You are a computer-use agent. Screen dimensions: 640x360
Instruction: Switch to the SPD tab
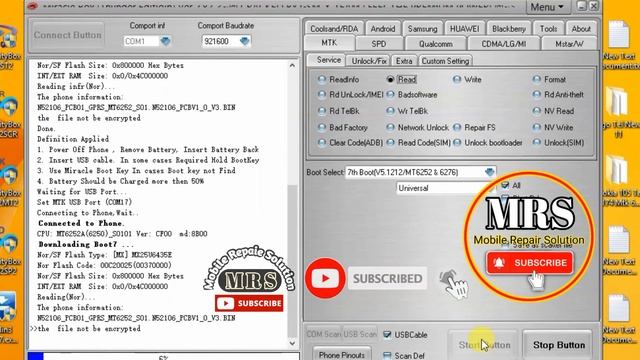click(379, 44)
